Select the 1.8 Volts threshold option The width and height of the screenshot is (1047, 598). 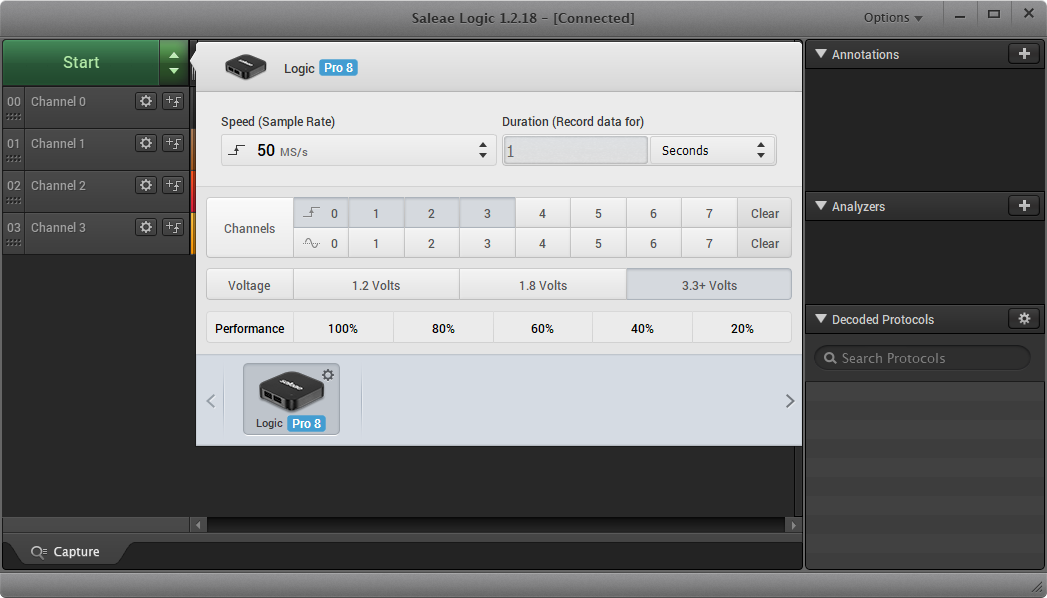coord(542,285)
